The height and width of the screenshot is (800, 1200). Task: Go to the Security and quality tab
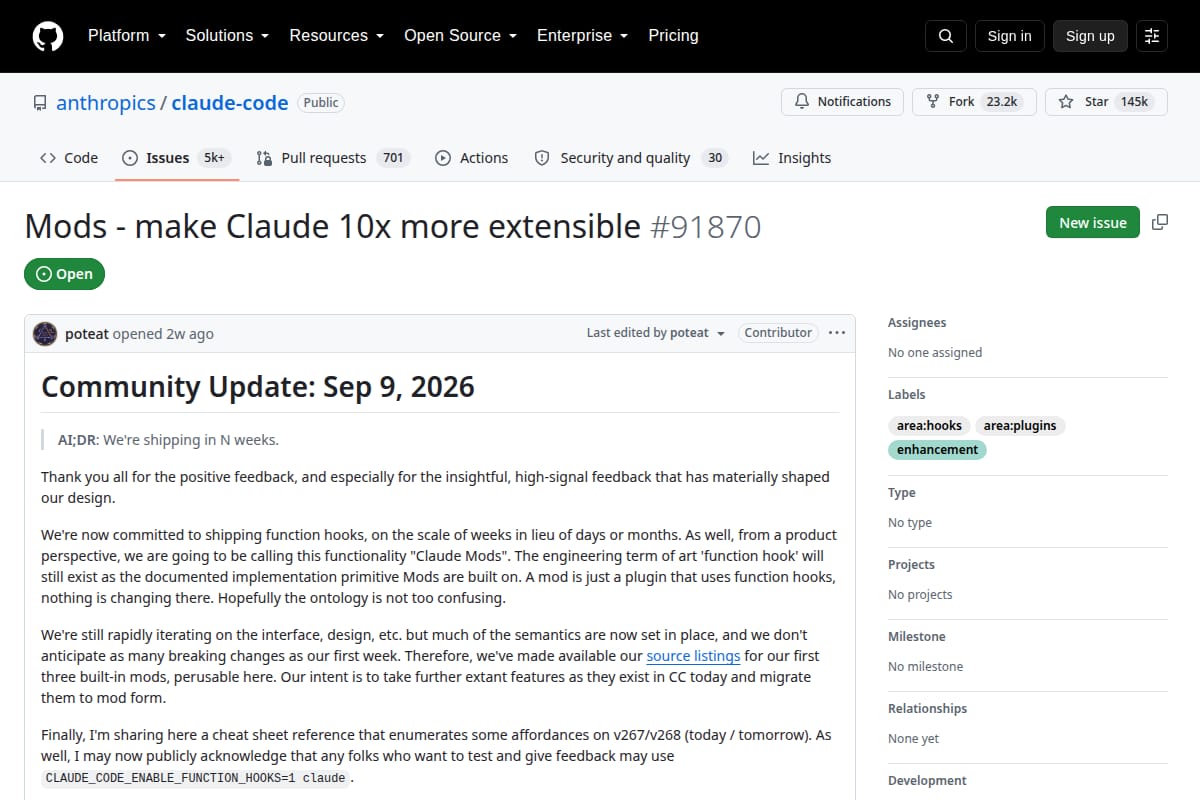tap(630, 158)
